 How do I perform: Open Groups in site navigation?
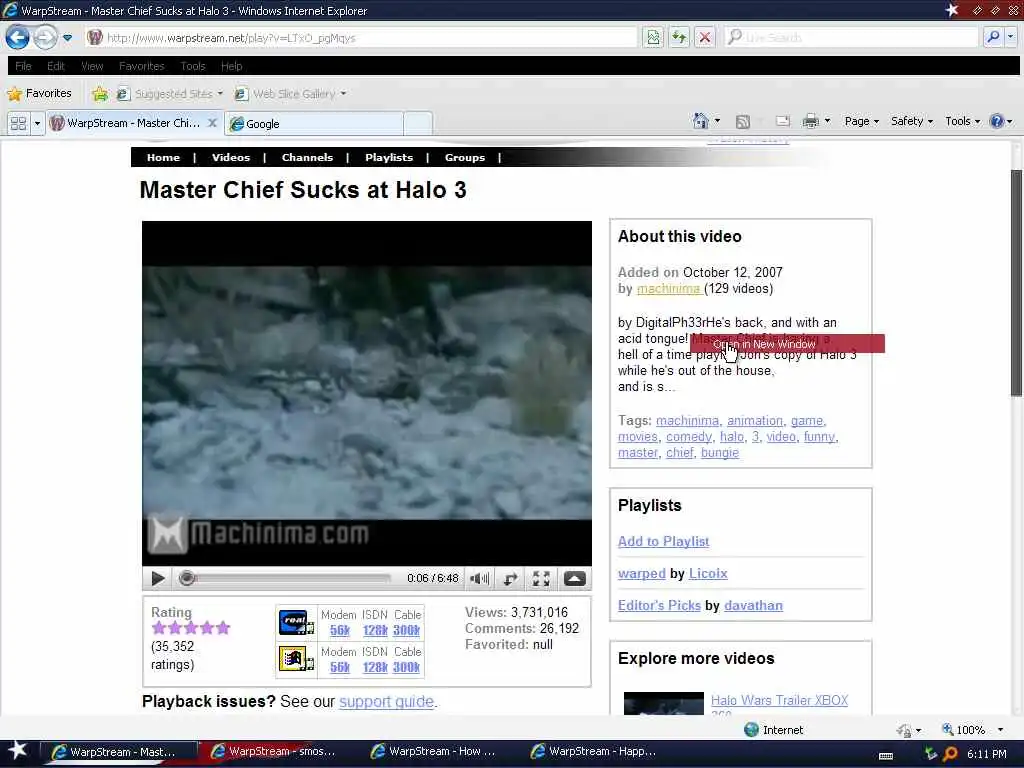(x=464, y=157)
